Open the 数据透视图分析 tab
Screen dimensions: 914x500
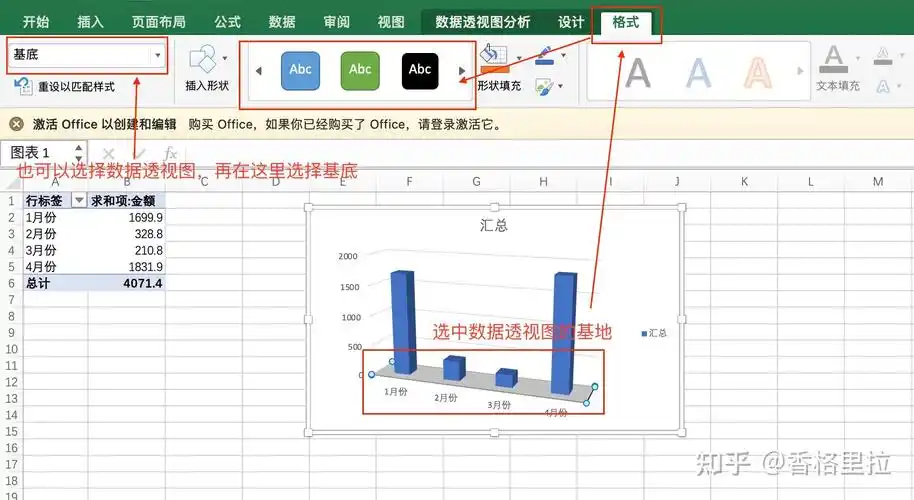coord(483,22)
